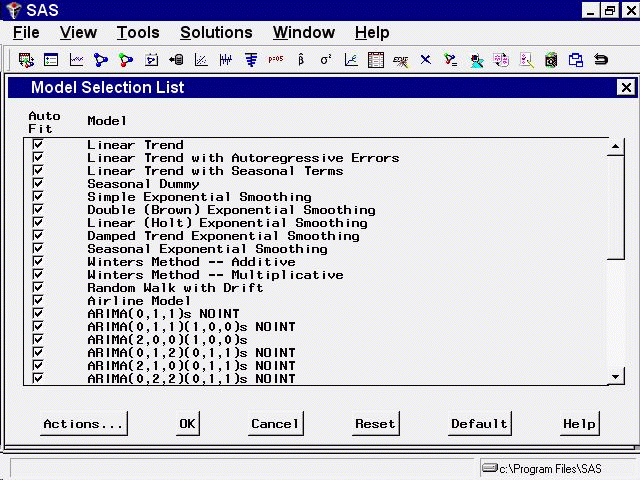Close the Model Selection List window
This screenshot has width=640, height=480.
pos(627,87)
